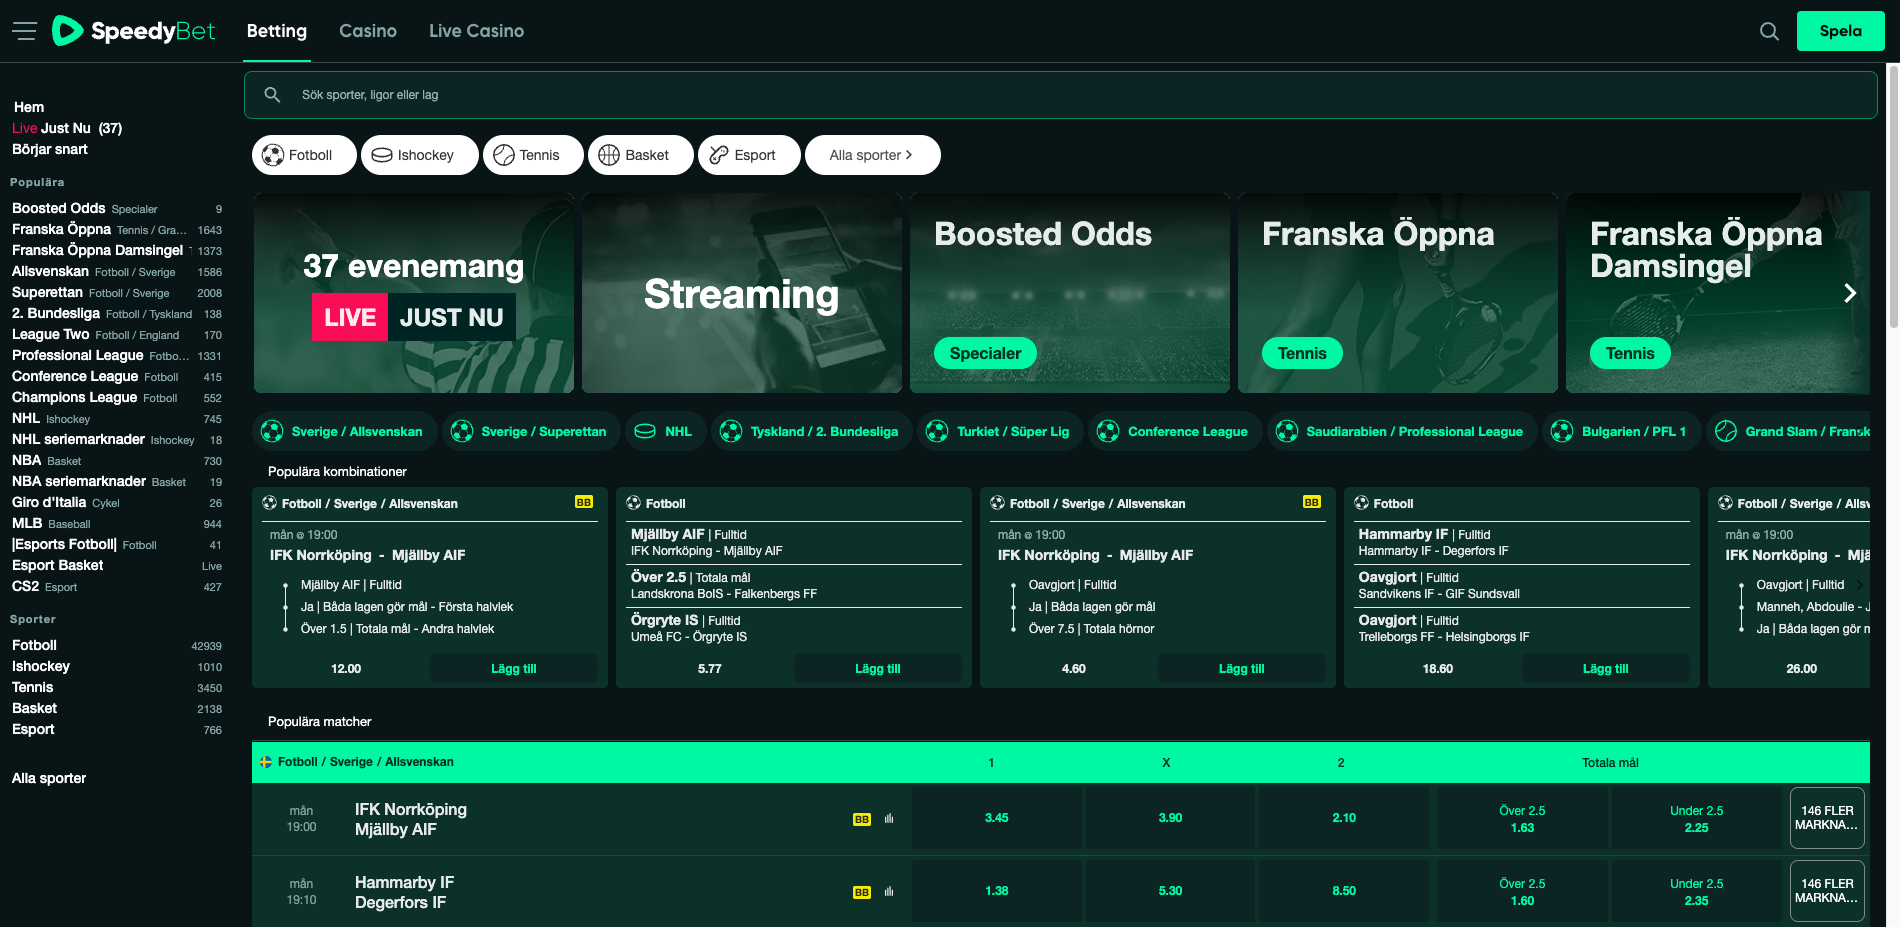1900x927 pixels.
Task: Switch to the Live Casino tab
Action: point(476,31)
